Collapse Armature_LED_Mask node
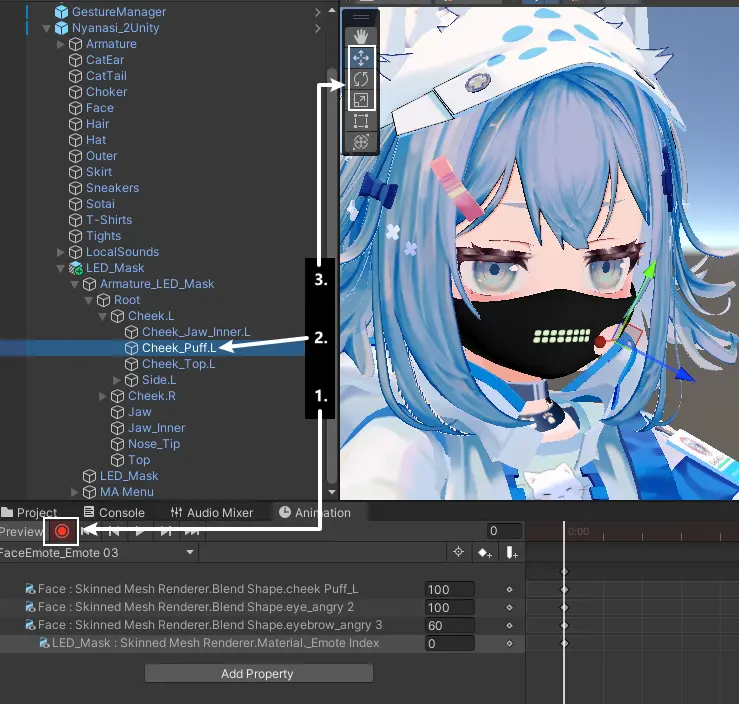 coord(74,284)
